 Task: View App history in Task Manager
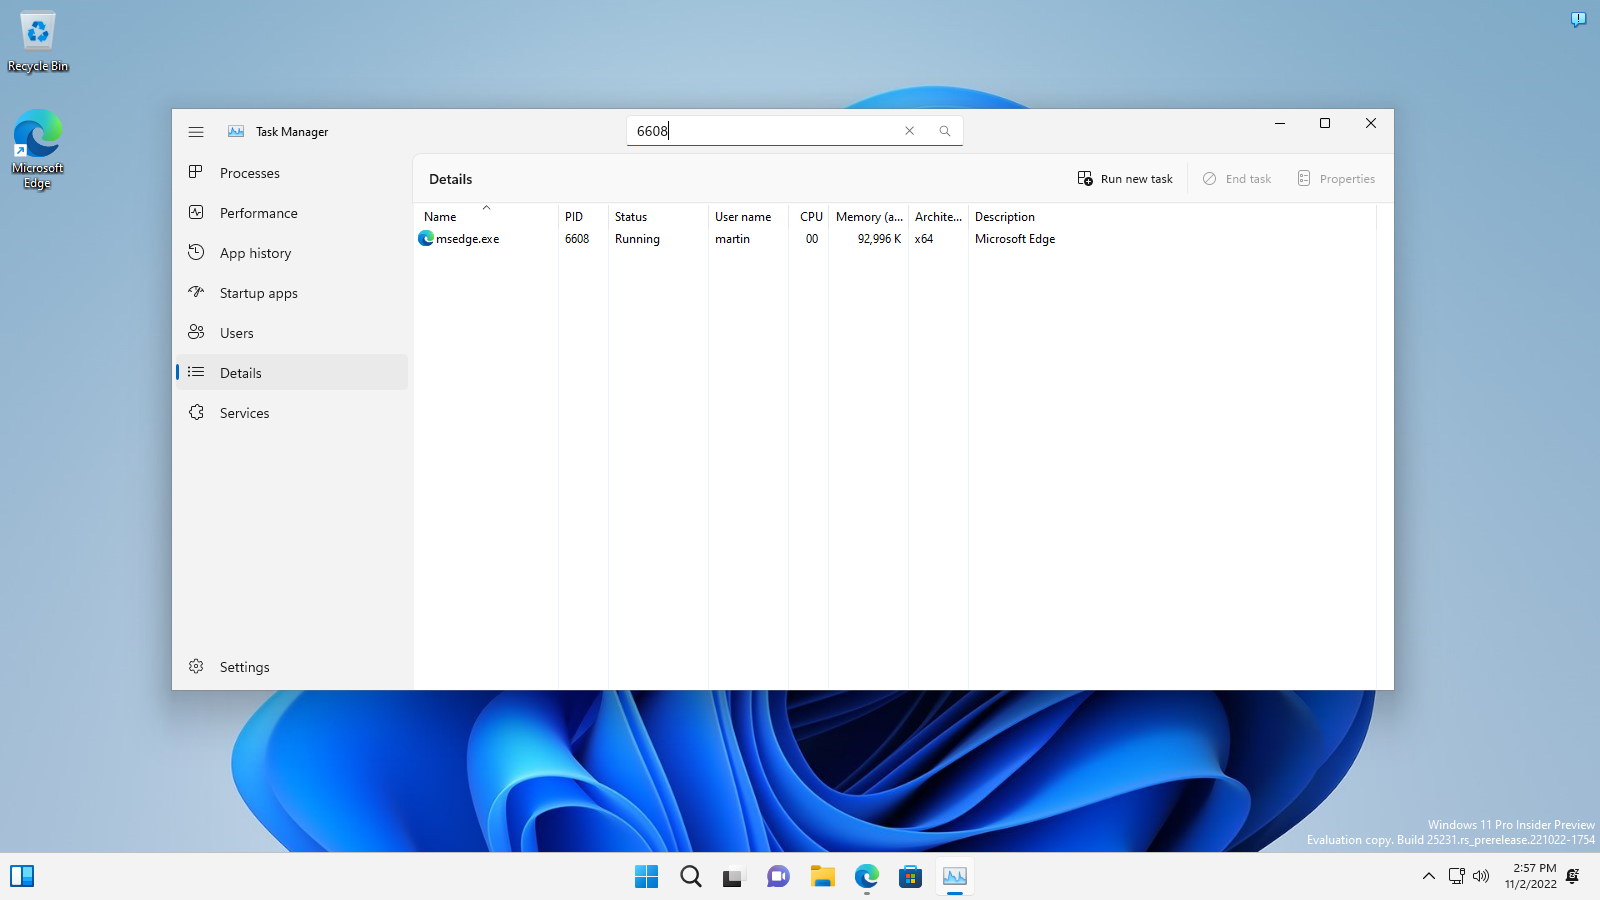click(254, 252)
